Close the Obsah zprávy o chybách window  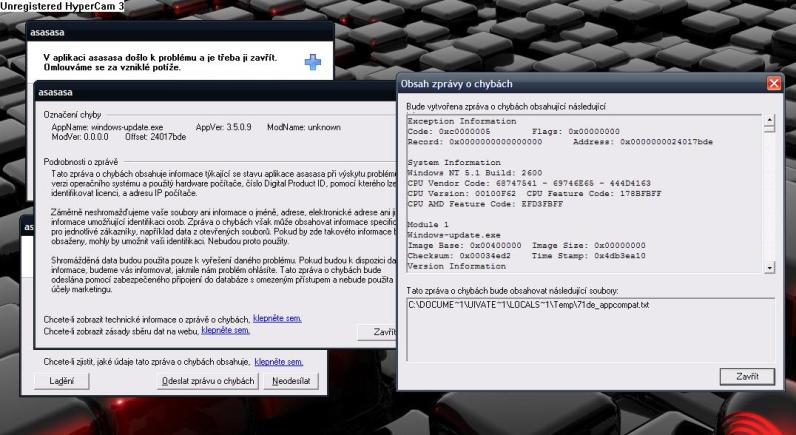pos(774,83)
